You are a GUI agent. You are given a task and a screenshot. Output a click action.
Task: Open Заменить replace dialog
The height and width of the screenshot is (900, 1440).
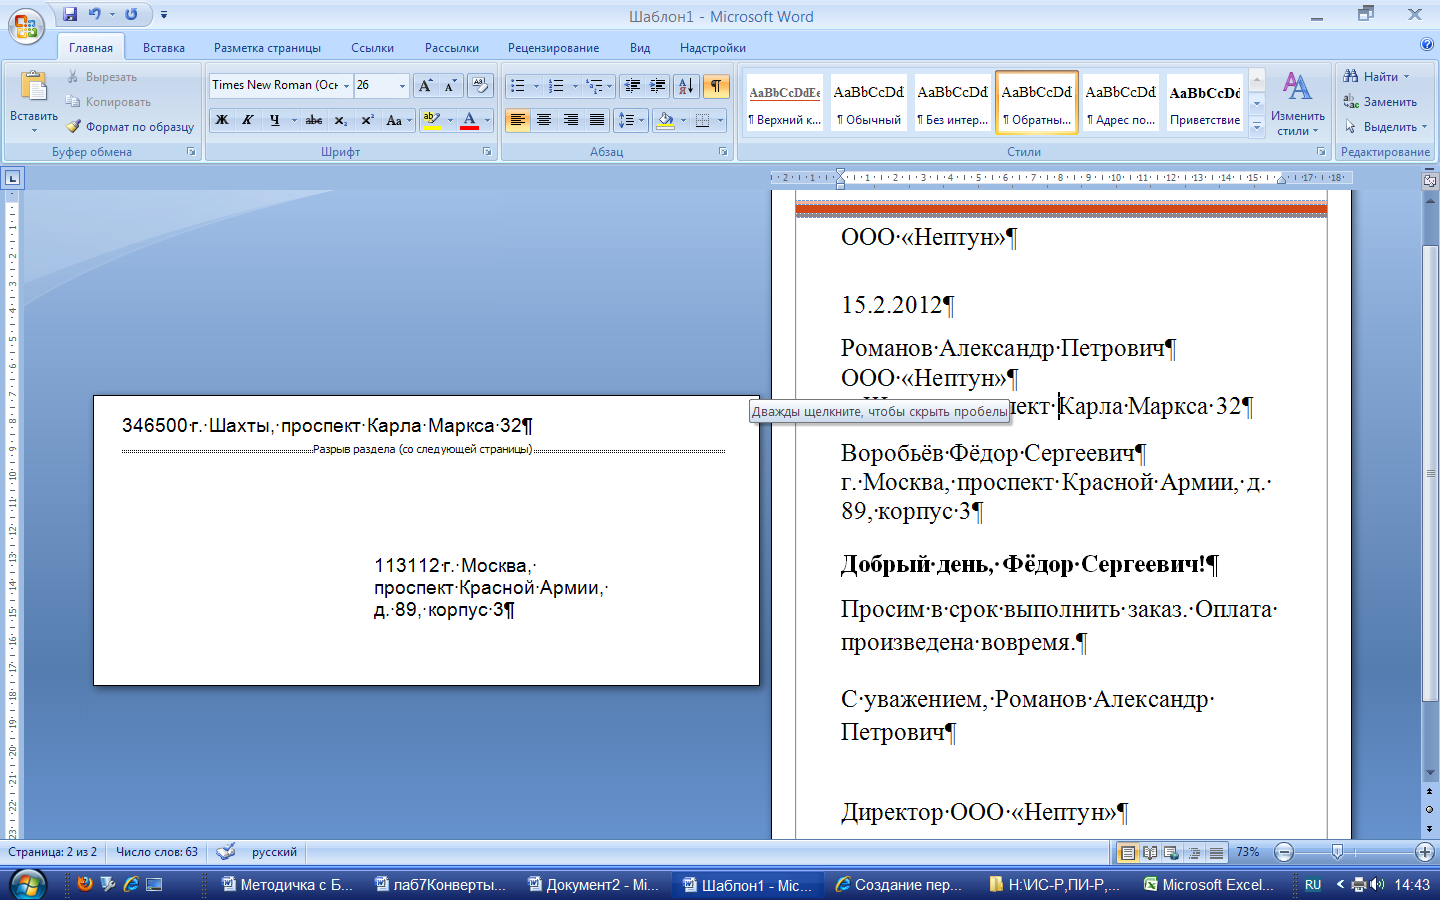click(1380, 102)
